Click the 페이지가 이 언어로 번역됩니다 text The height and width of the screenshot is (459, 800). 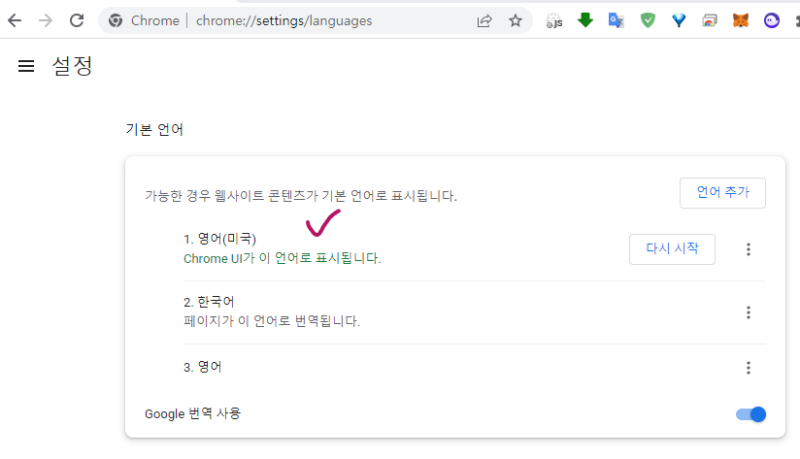[x=271, y=321]
